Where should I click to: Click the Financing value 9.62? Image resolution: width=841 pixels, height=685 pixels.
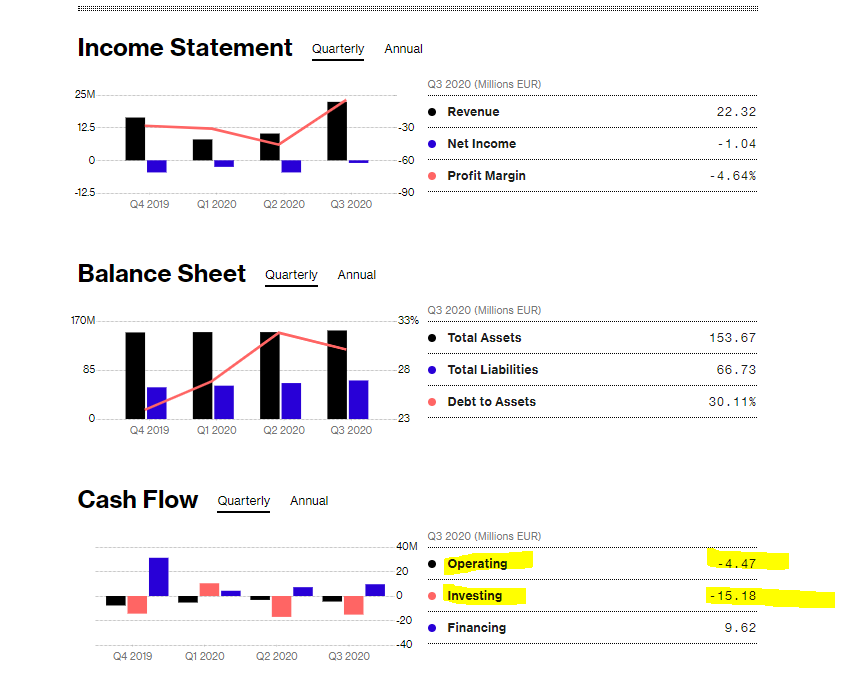click(741, 628)
